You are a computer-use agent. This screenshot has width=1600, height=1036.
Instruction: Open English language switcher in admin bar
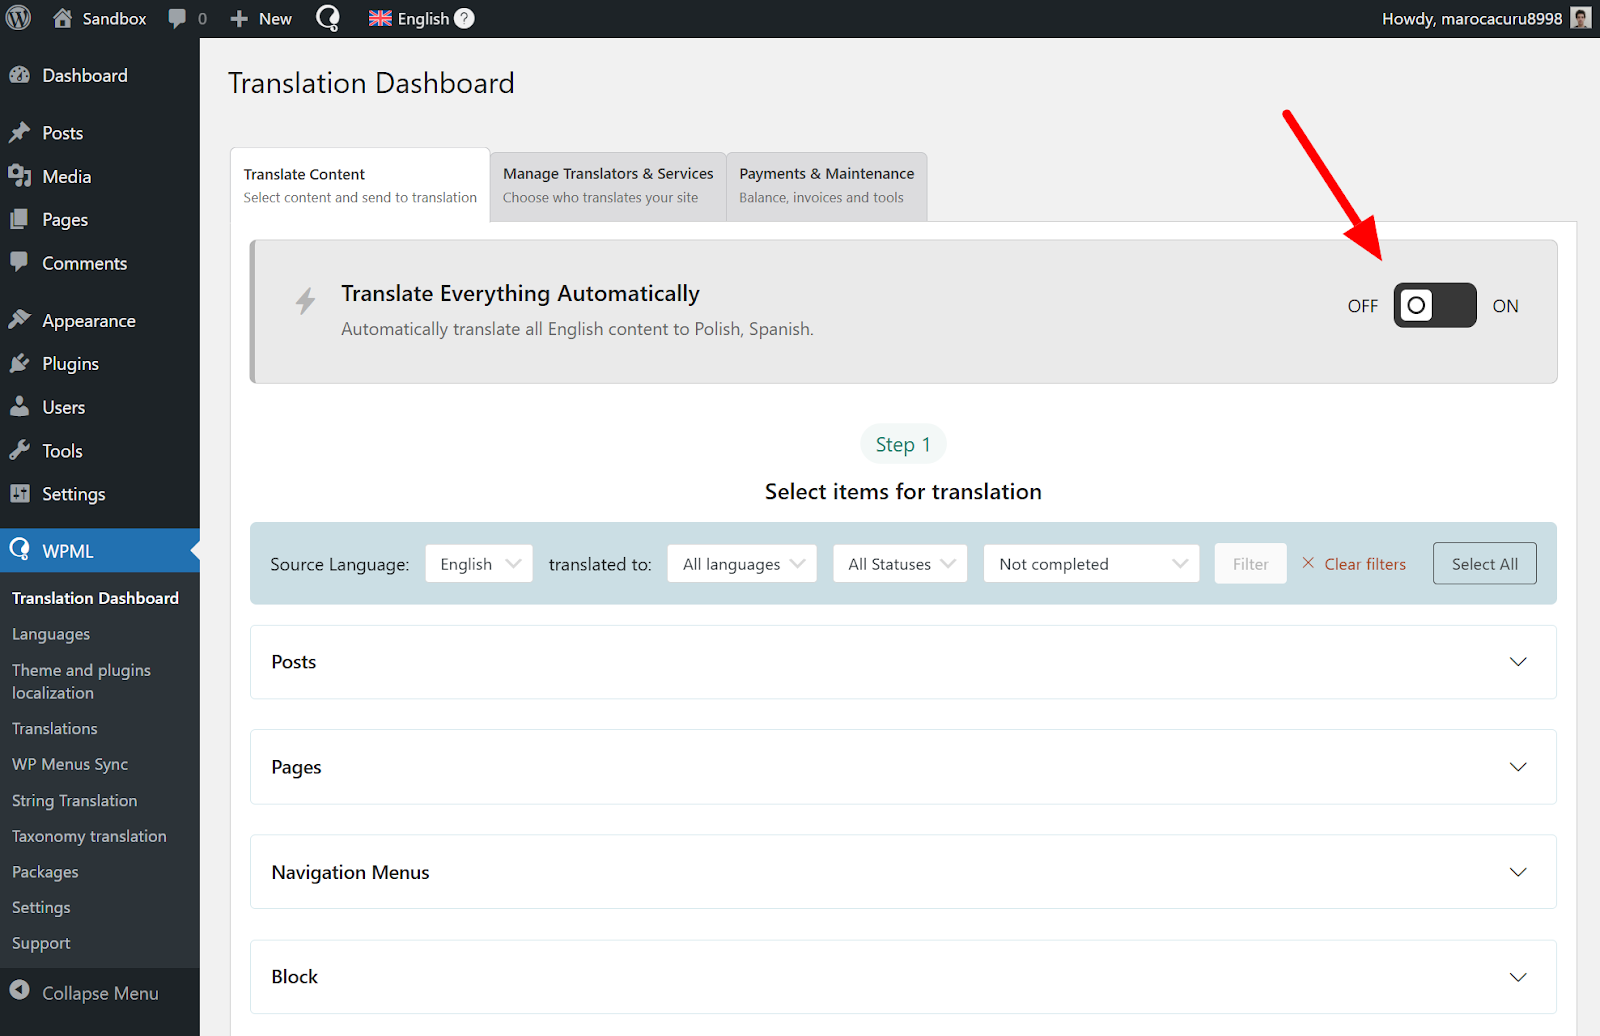[423, 19]
